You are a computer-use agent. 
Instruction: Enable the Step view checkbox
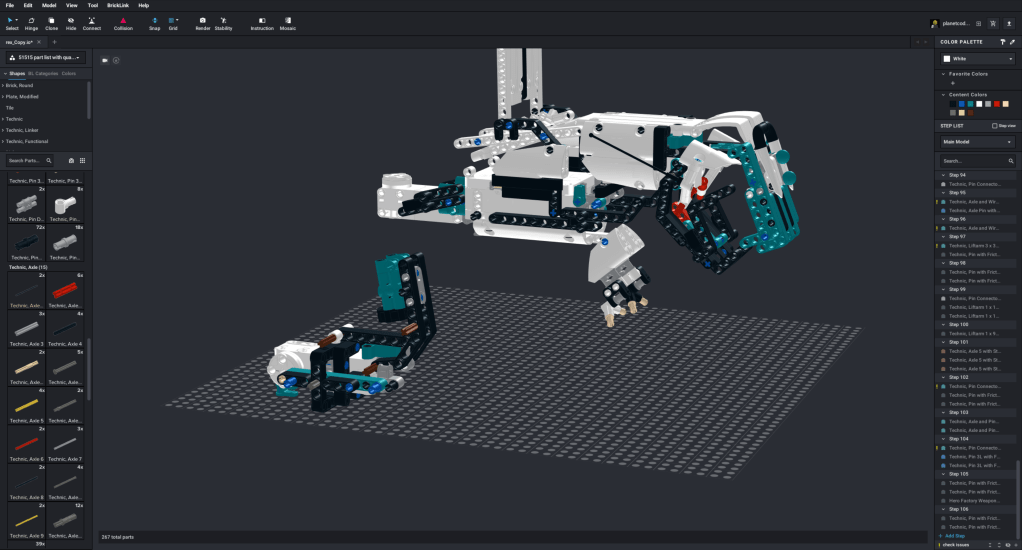pyautogui.click(x=993, y=126)
